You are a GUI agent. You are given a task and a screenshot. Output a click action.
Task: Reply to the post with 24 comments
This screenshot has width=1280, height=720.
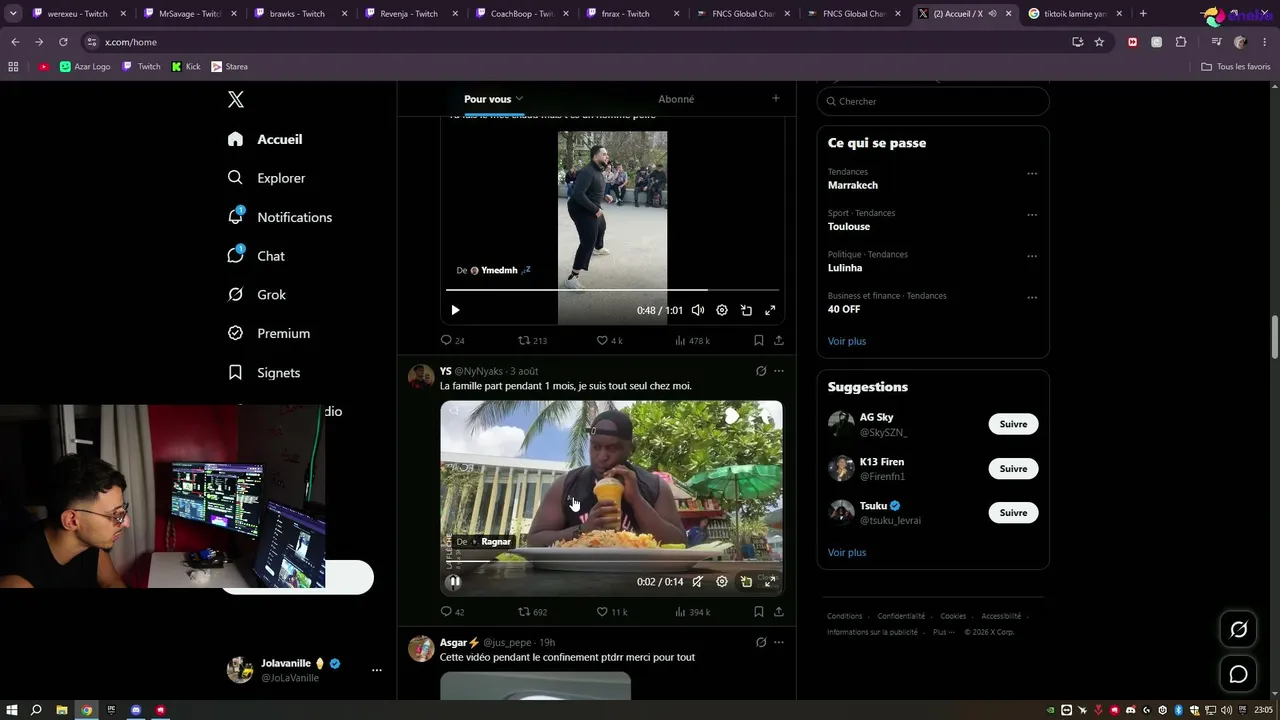453,340
